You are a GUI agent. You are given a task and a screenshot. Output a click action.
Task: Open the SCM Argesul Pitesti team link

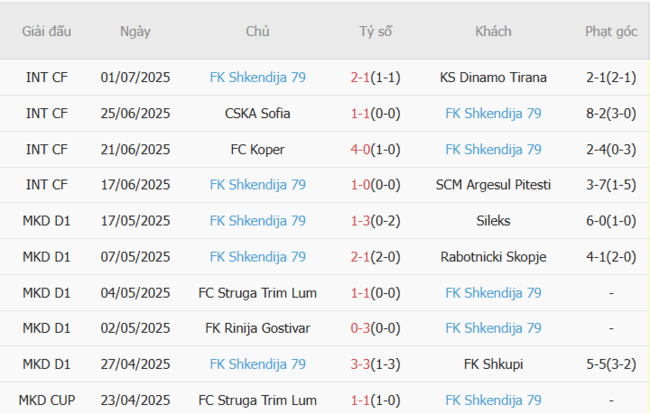coord(493,185)
